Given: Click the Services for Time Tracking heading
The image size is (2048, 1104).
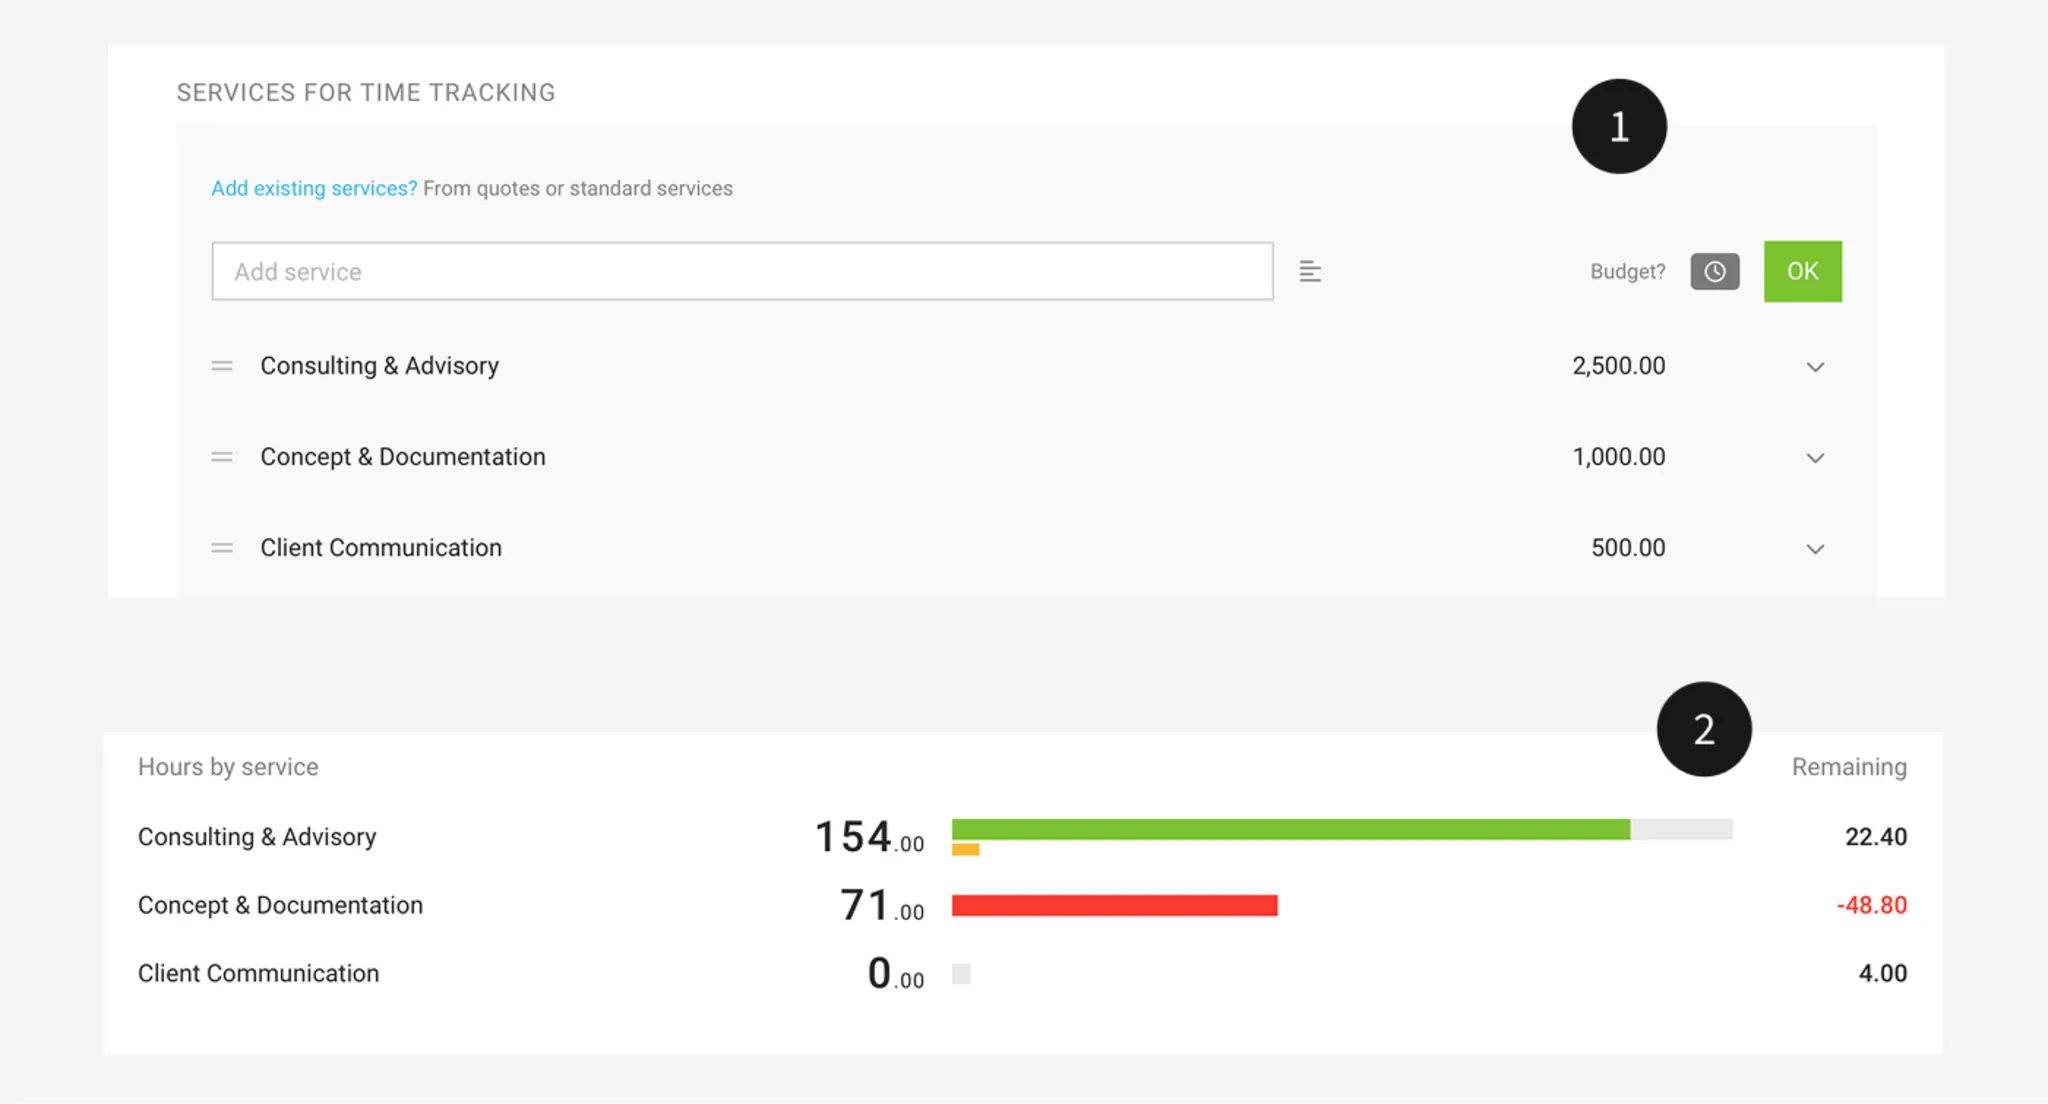Looking at the screenshot, I should (366, 93).
